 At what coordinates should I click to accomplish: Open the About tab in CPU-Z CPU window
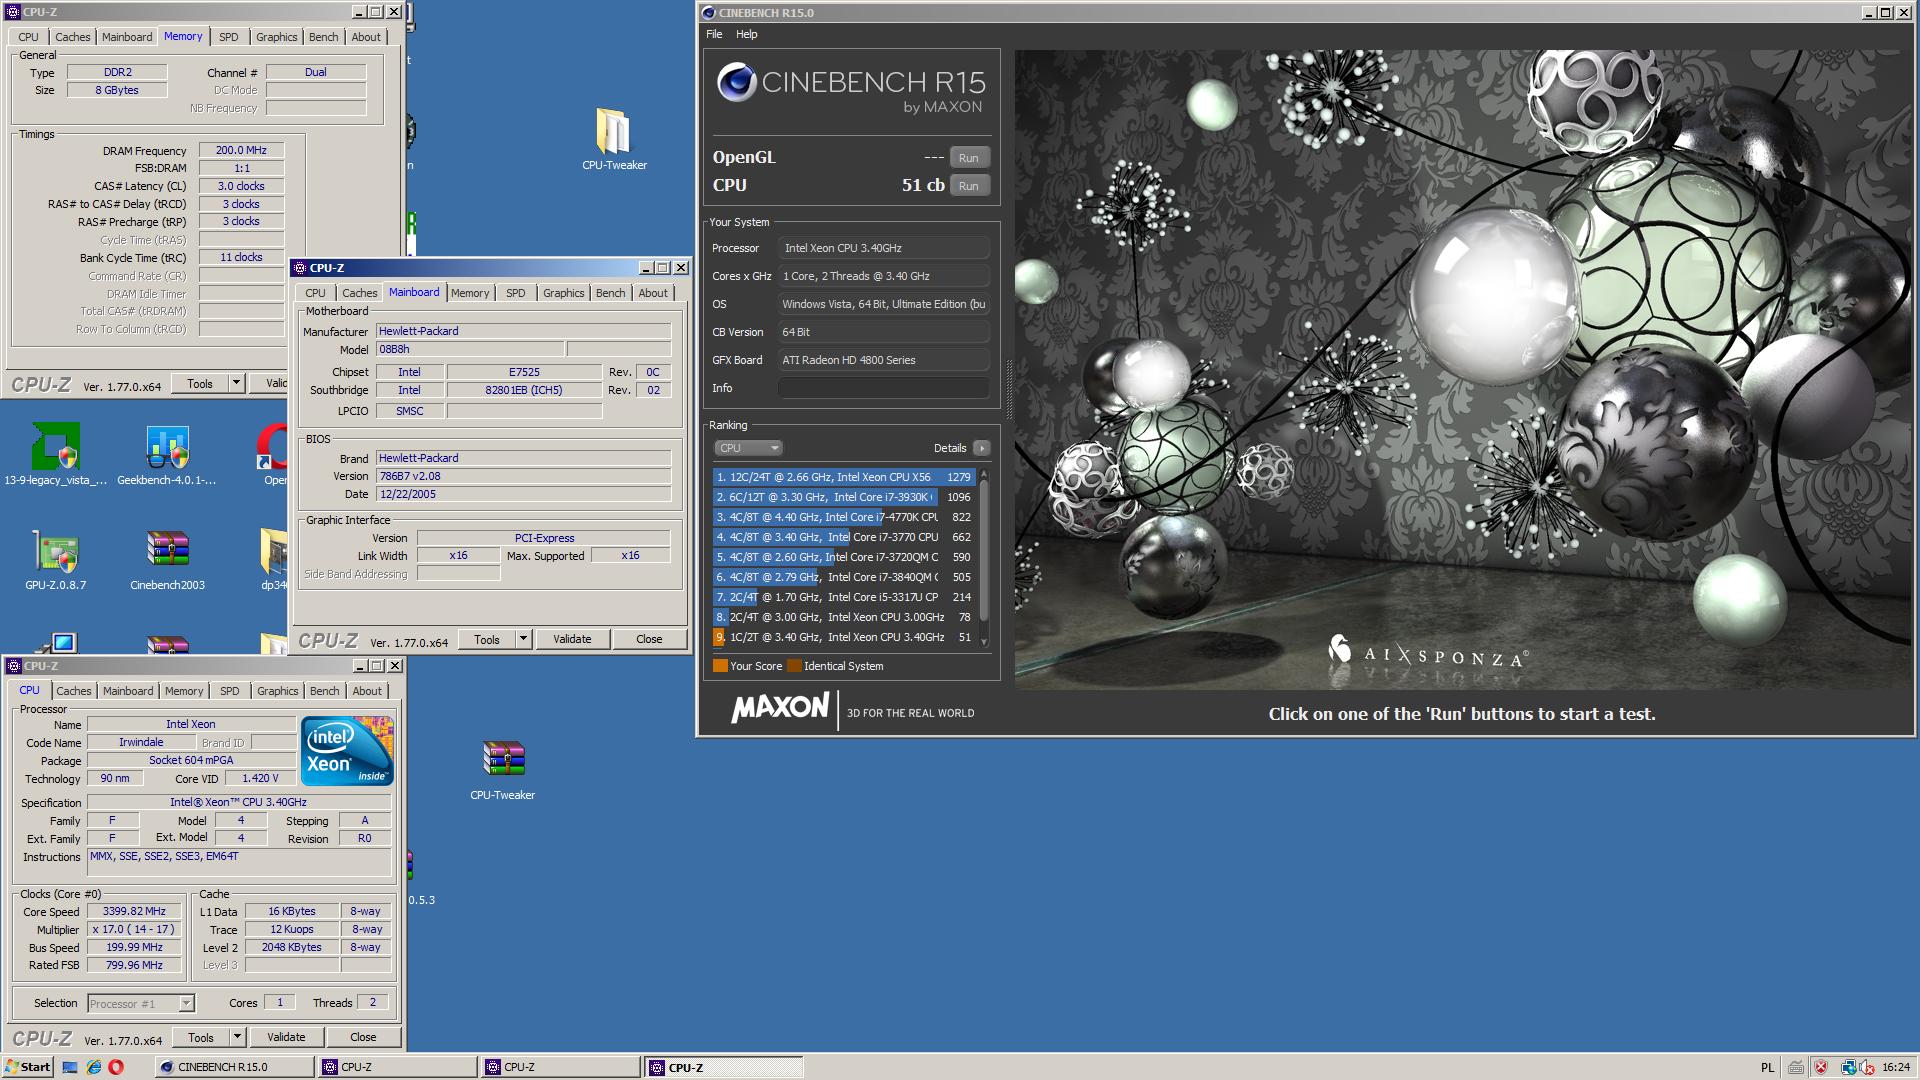click(367, 690)
